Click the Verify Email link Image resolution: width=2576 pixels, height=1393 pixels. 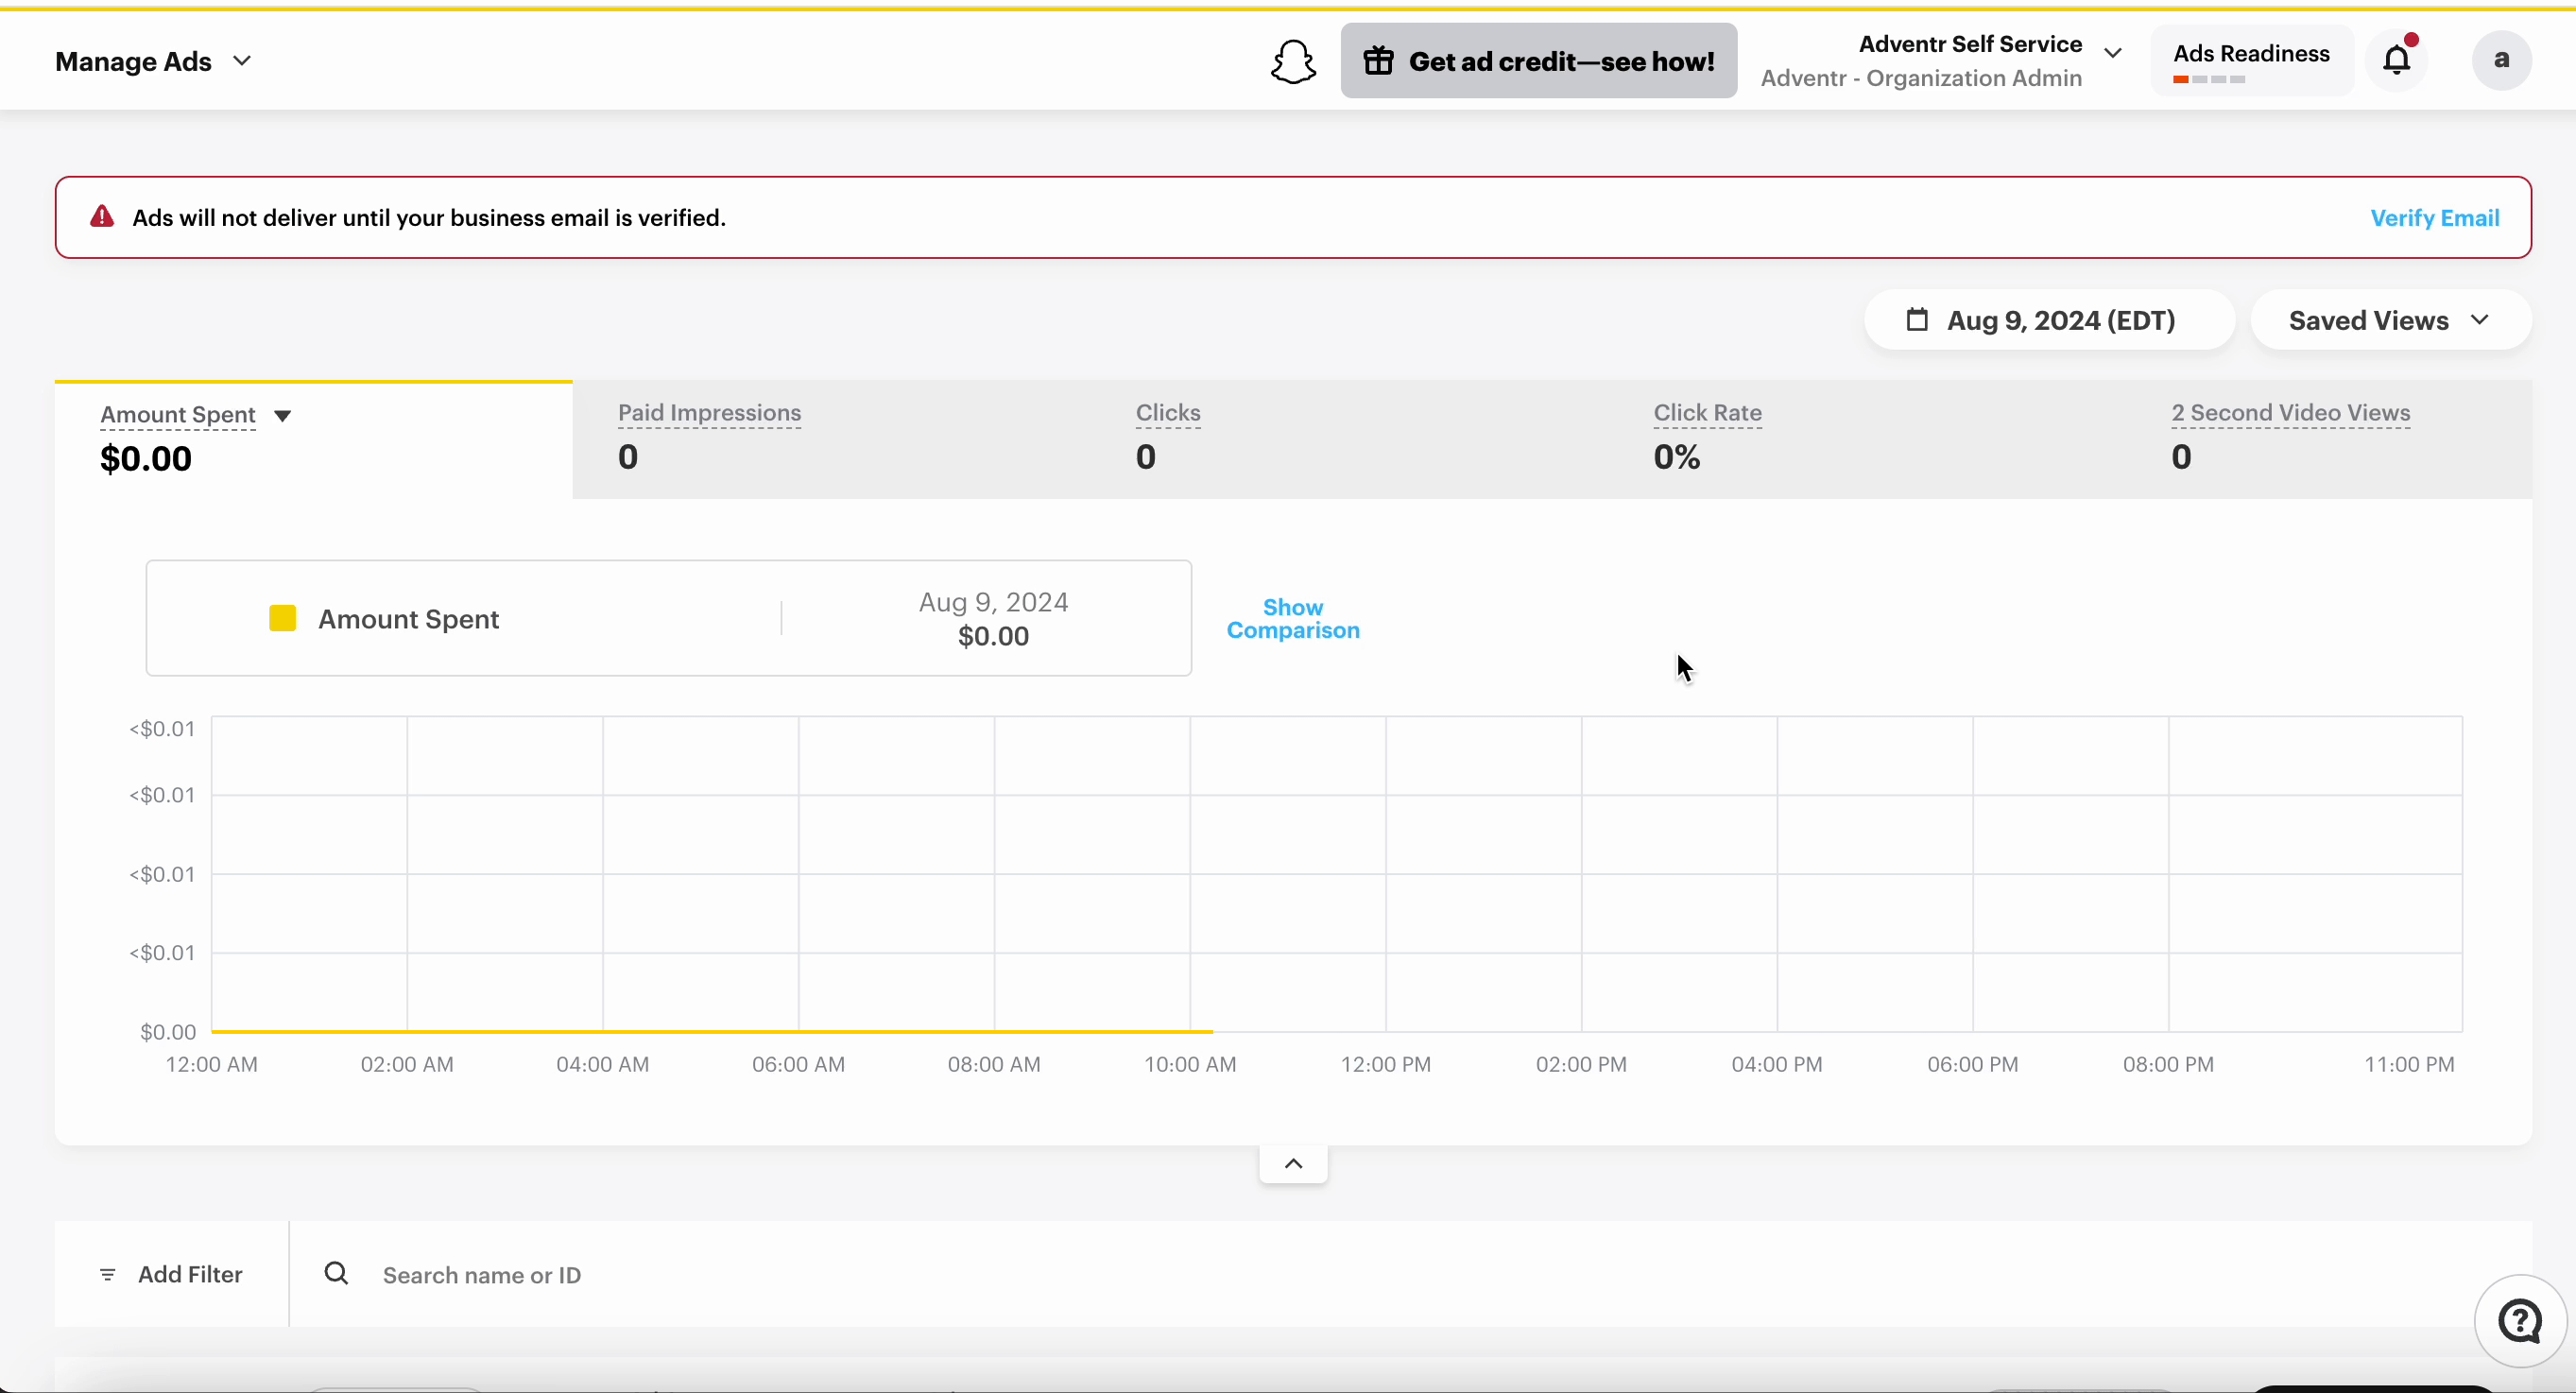coord(2434,217)
